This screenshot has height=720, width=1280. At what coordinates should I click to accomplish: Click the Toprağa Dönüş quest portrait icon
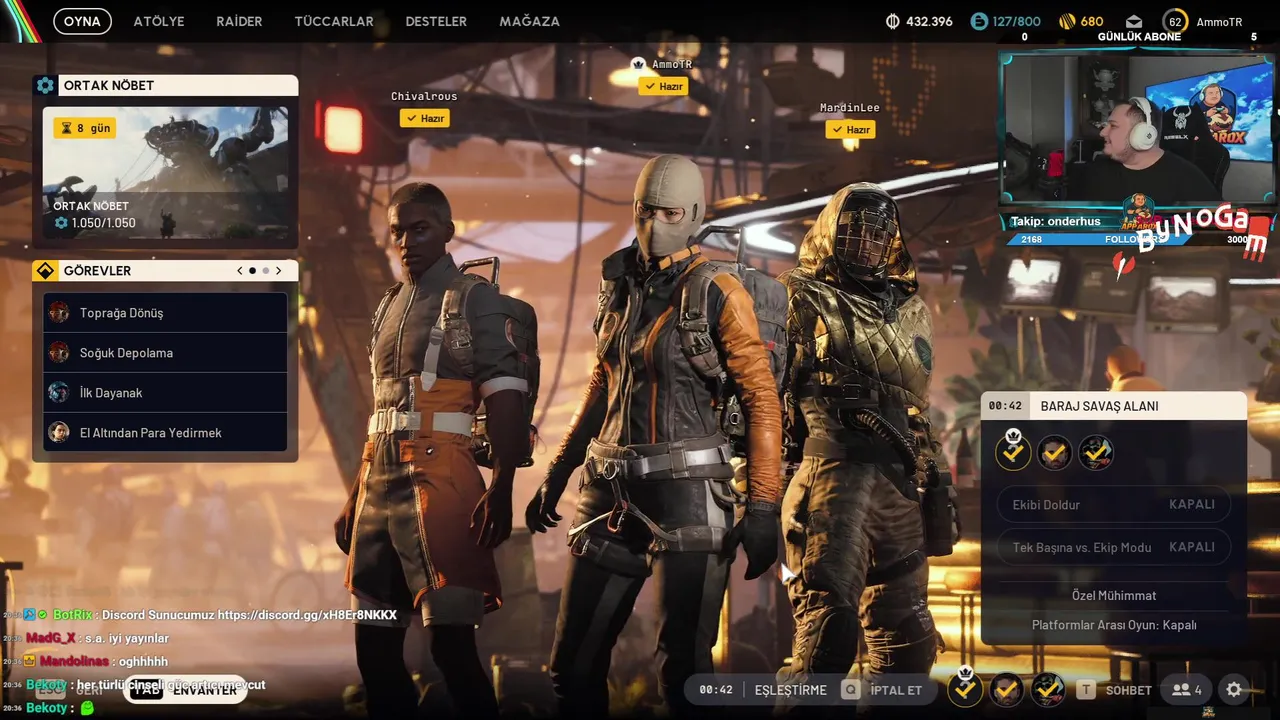59,312
